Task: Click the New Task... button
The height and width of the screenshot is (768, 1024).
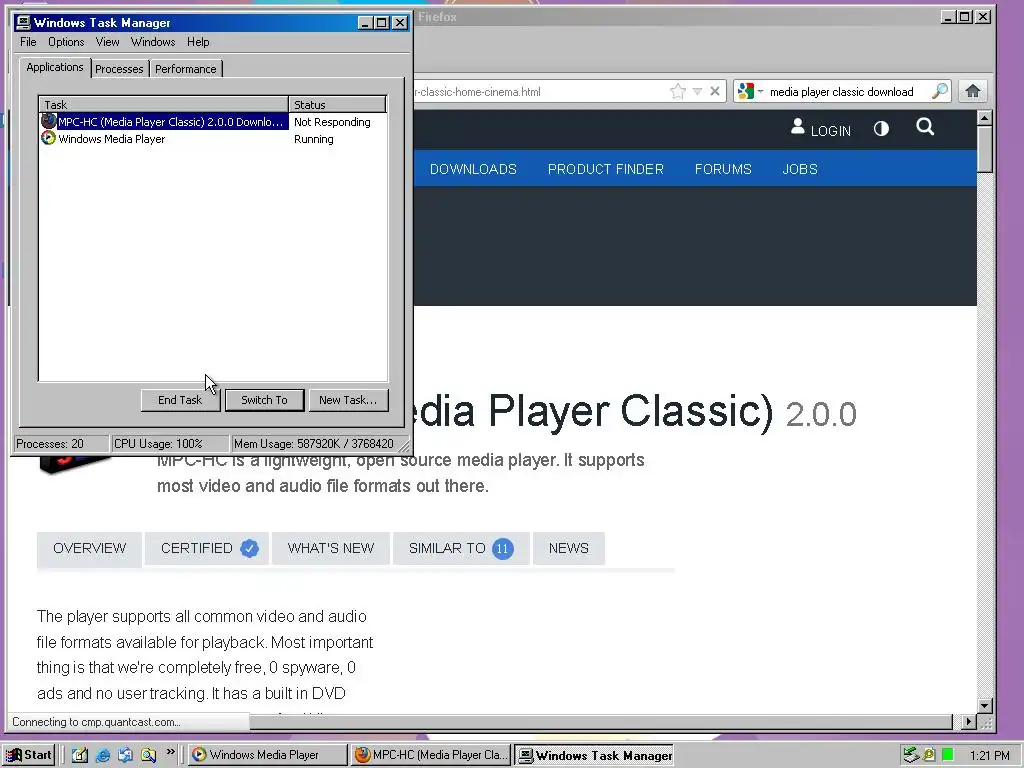Action: click(x=348, y=400)
